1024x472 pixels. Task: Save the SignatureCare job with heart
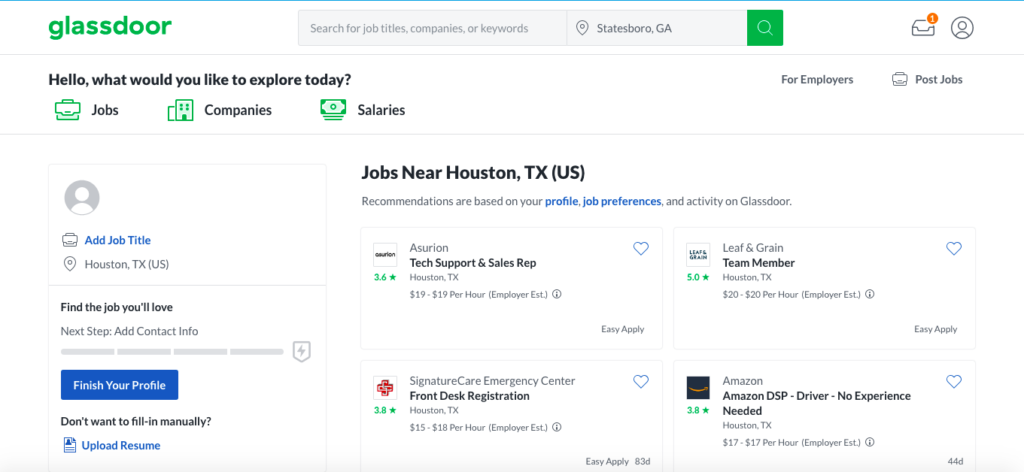coord(641,381)
